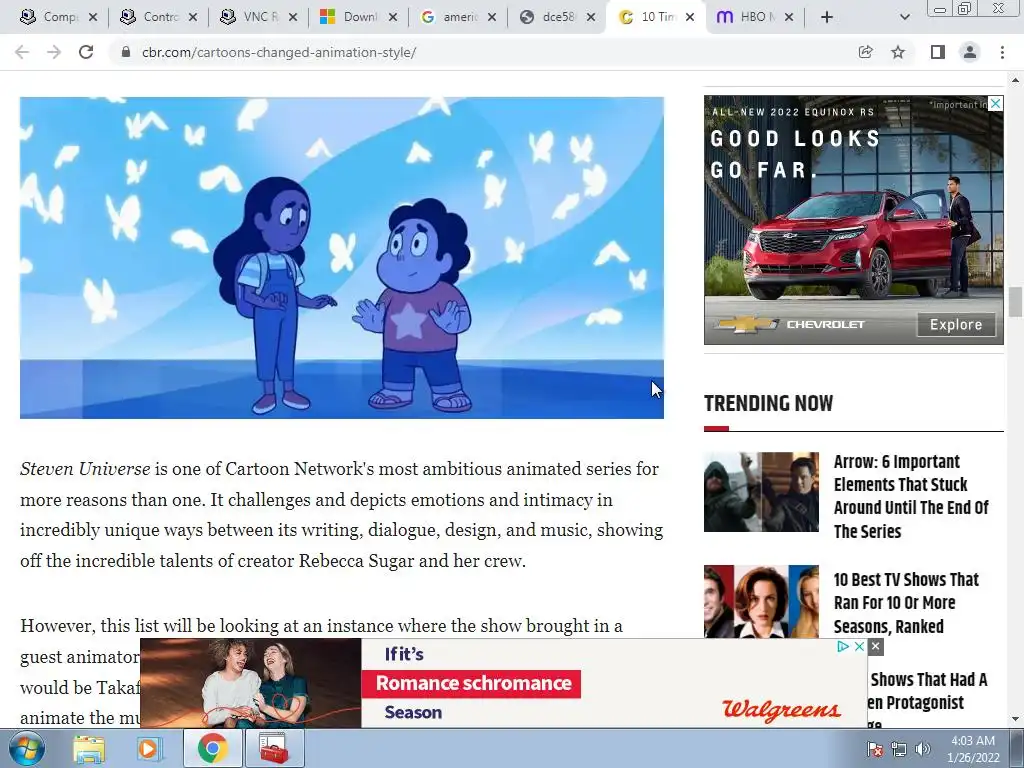The image size is (1024, 768).
Task: Open the Windows Start menu
Action: 26,748
